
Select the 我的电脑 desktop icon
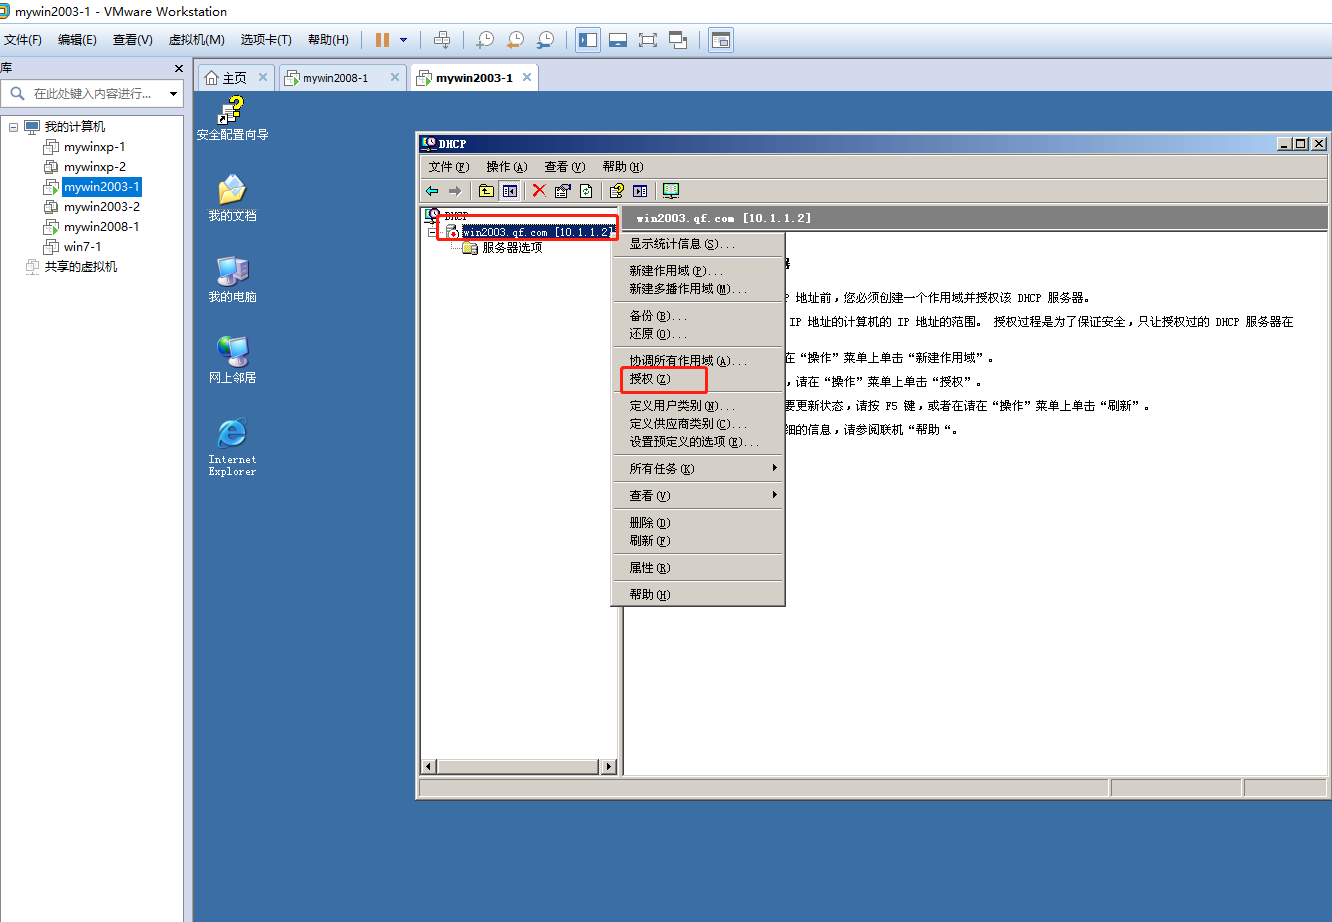(232, 279)
